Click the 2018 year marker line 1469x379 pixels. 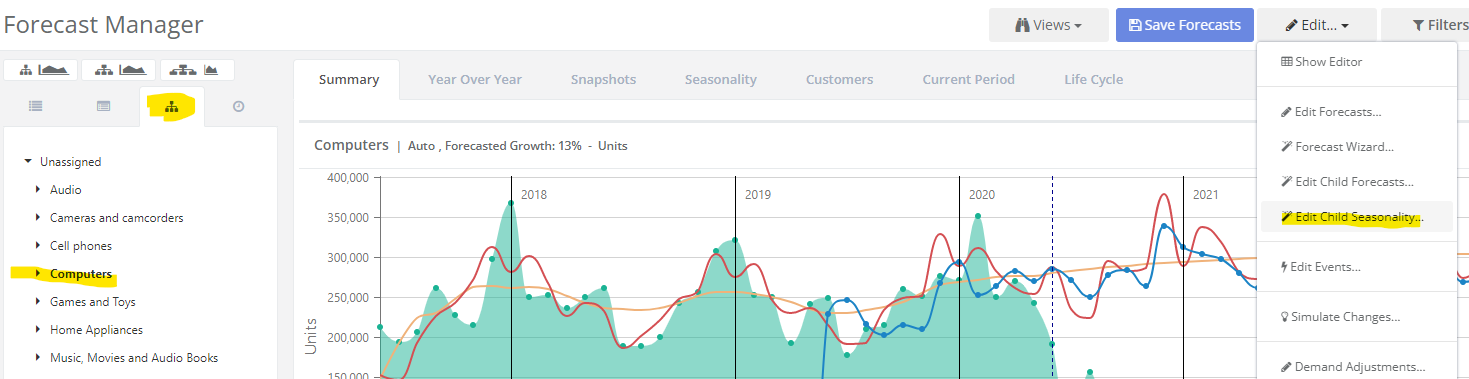pyautogui.click(x=511, y=277)
